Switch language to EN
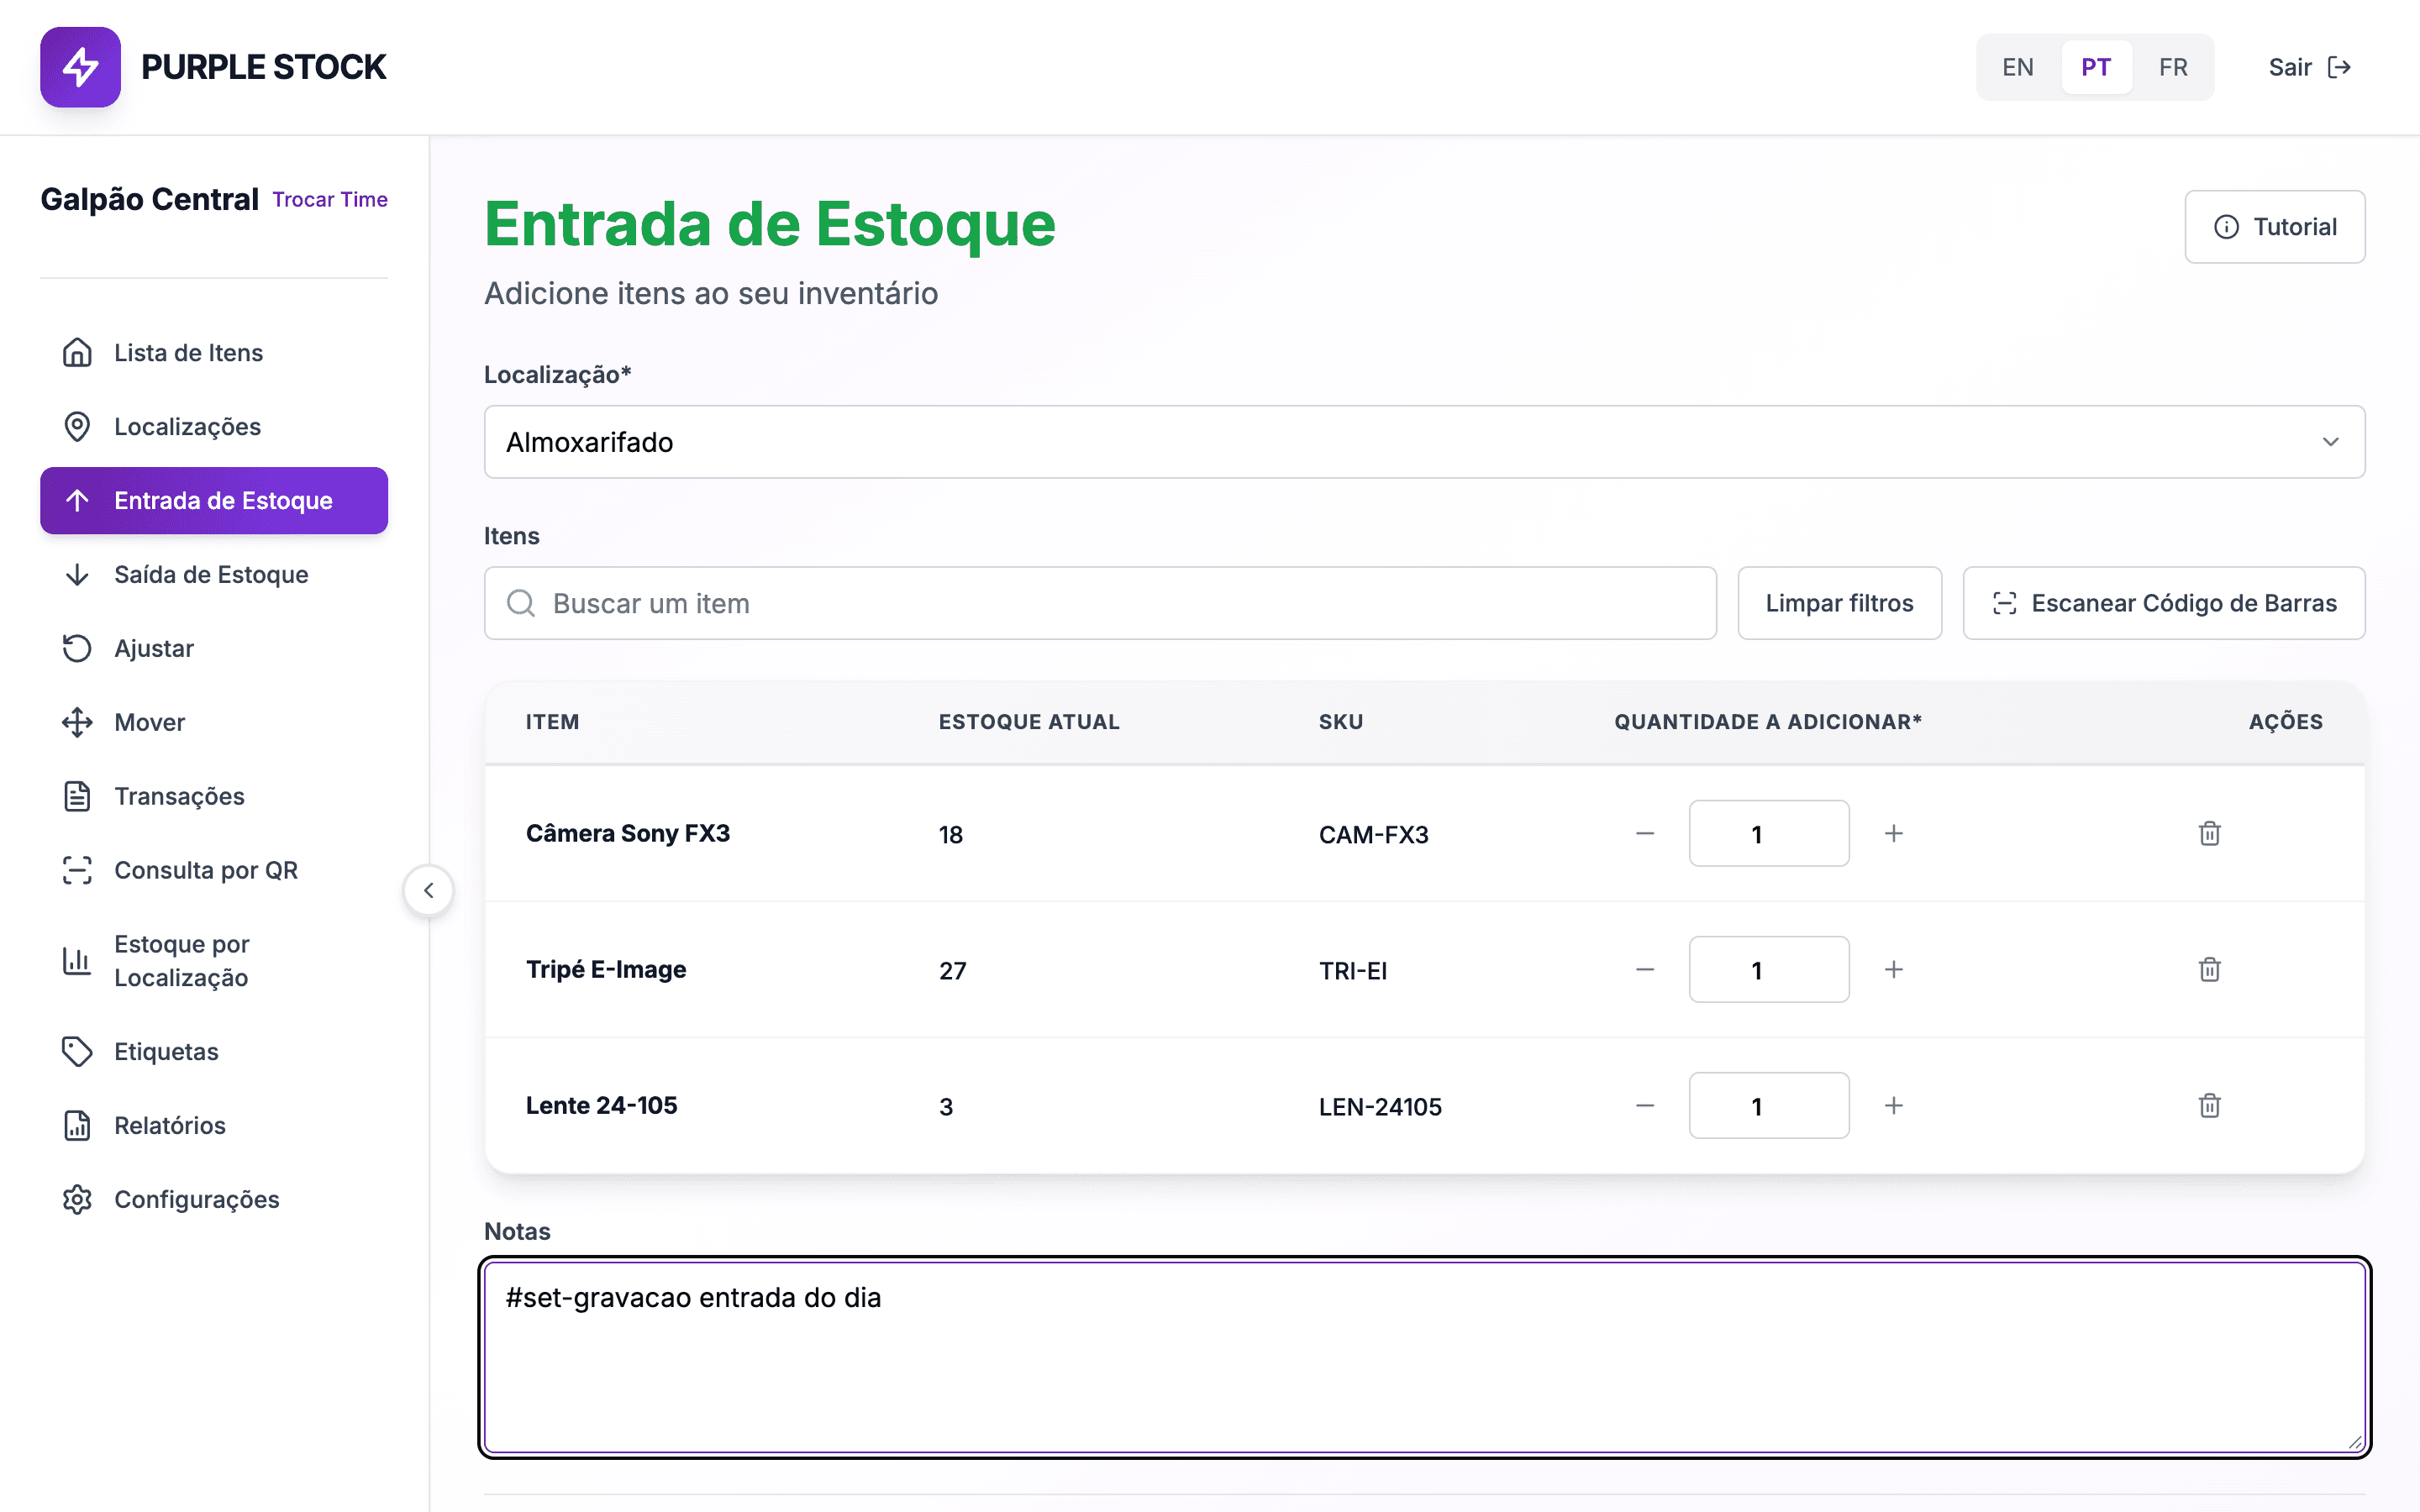 click(2017, 67)
